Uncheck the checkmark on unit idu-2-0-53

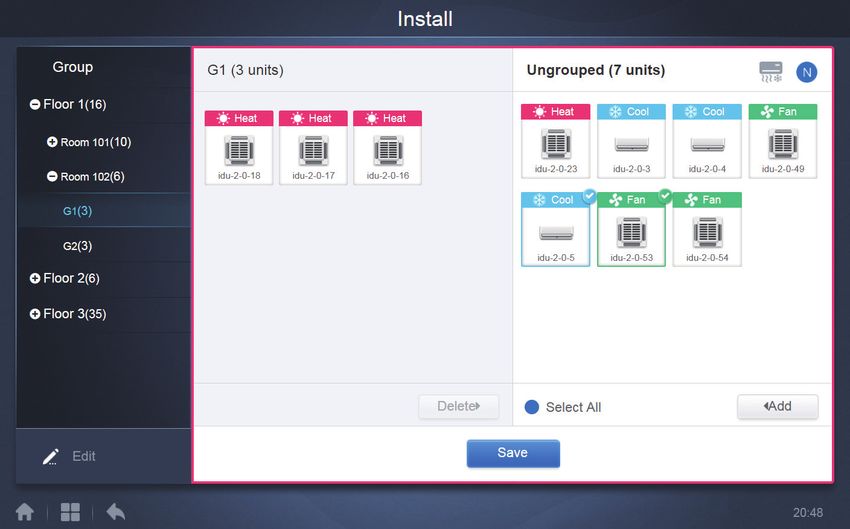tap(665, 196)
